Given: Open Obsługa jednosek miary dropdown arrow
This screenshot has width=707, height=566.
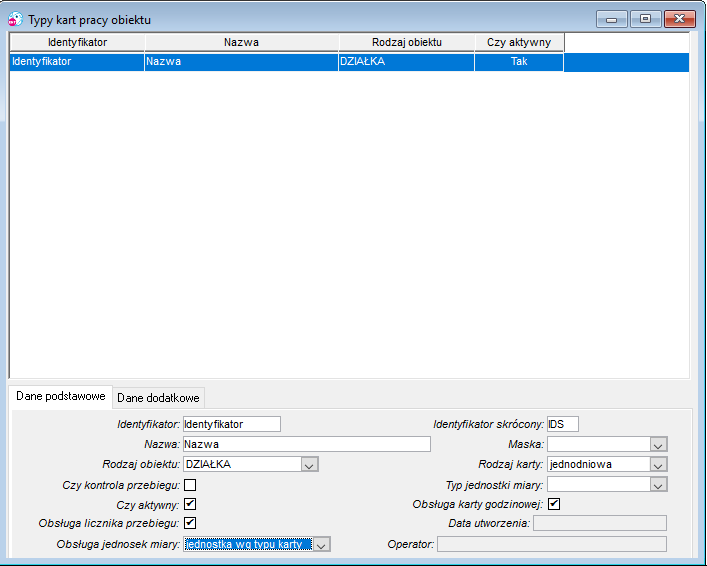Looking at the screenshot, I should tap(321, 544).
